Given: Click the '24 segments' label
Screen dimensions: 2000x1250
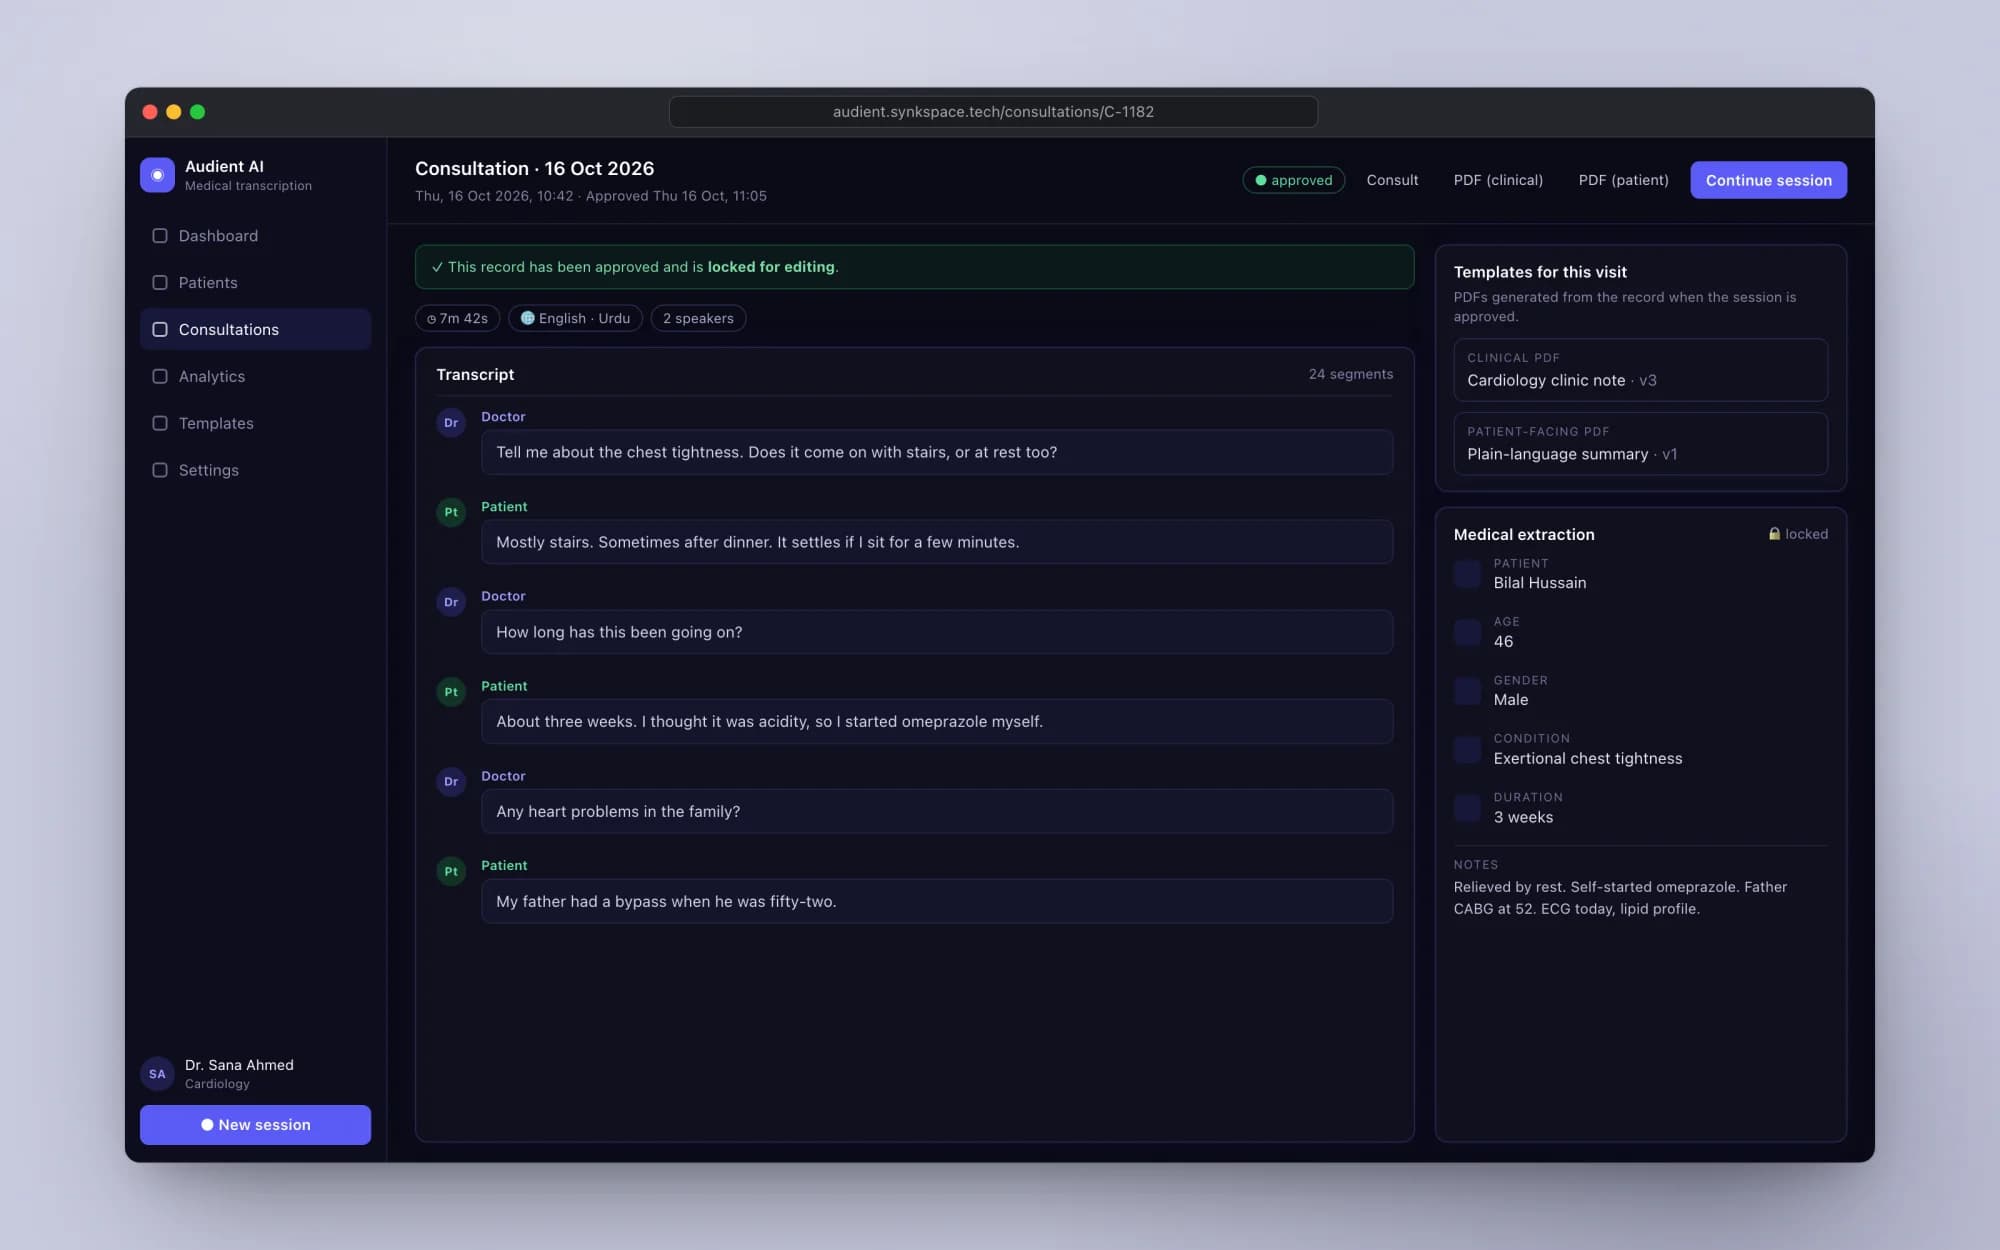Looking at the screenshot, I should [x=1350, y=374].
